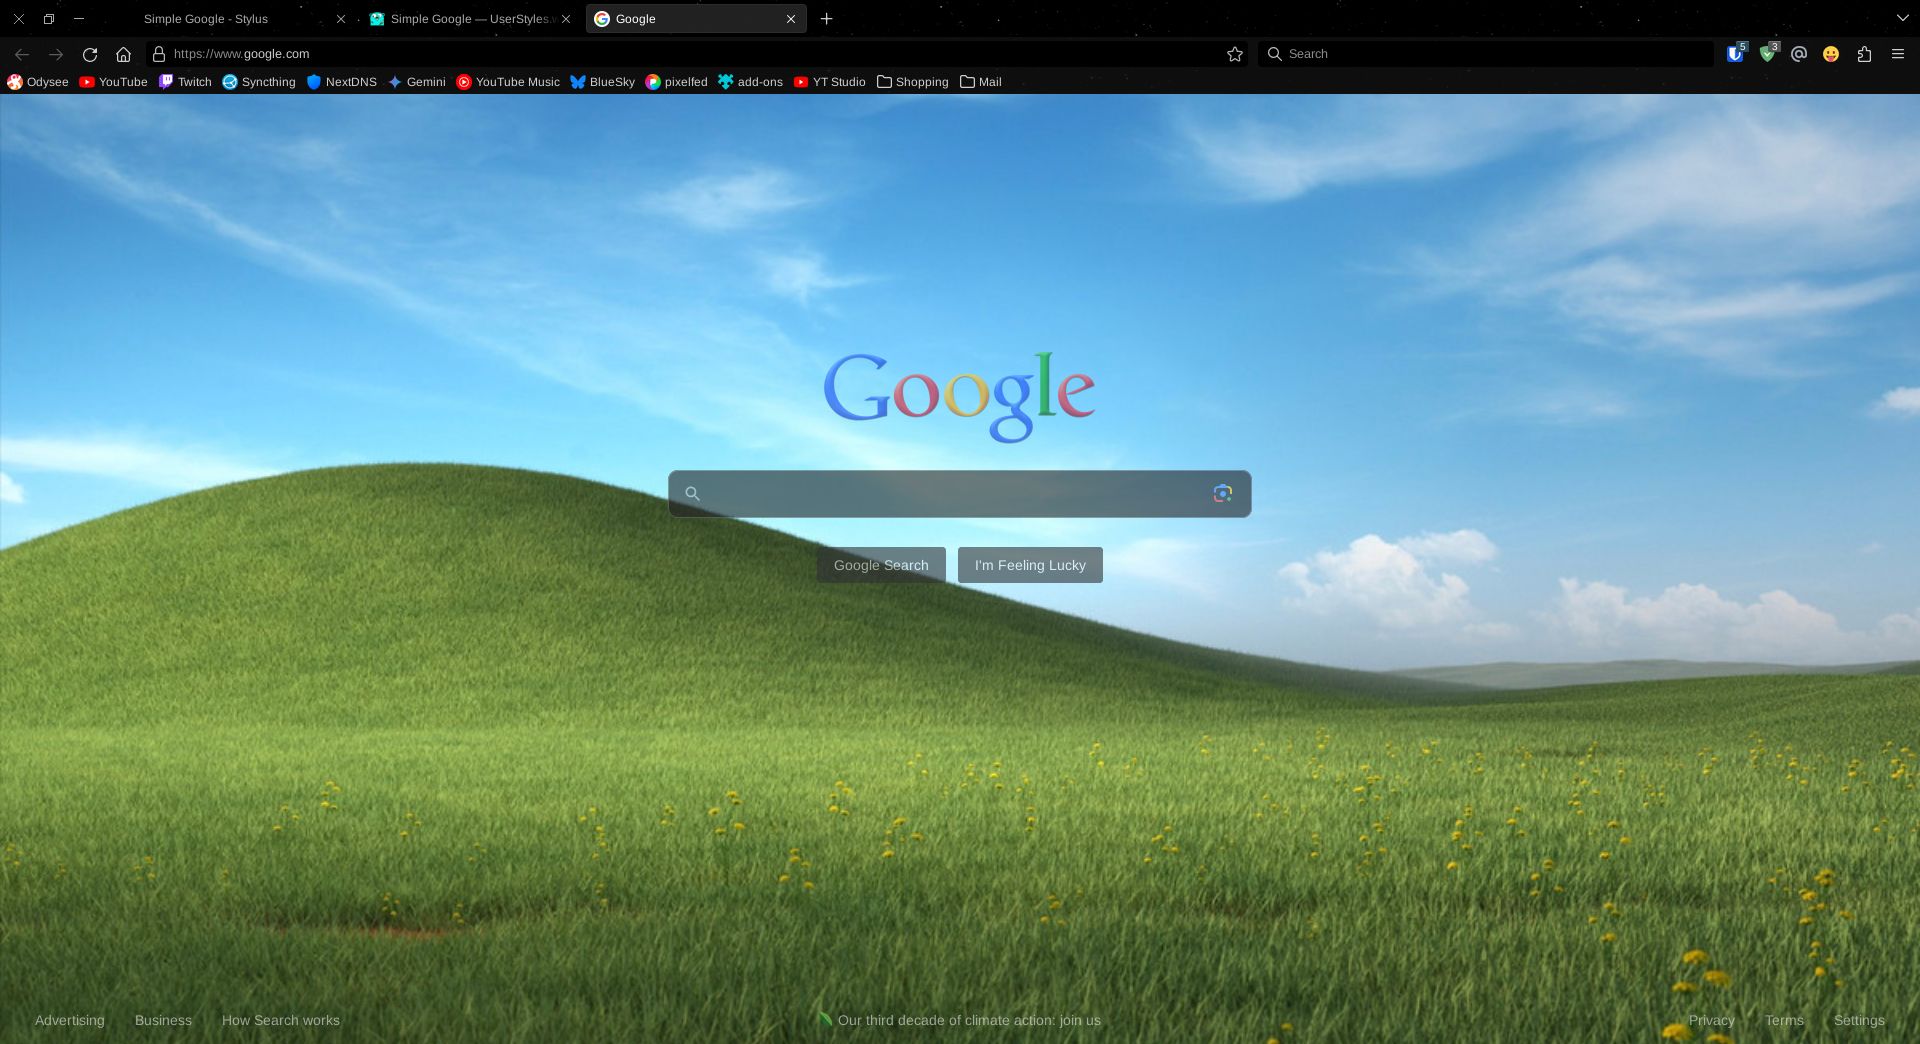Open the pixelfed bookmark
The height and width of the screenshot is (1044, 1920).
click(x=676, y=82)
